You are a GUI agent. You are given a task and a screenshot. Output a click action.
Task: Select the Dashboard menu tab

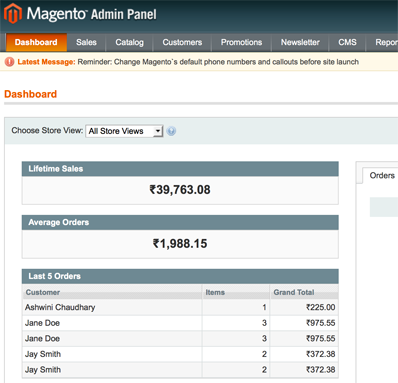coord(36,42)
